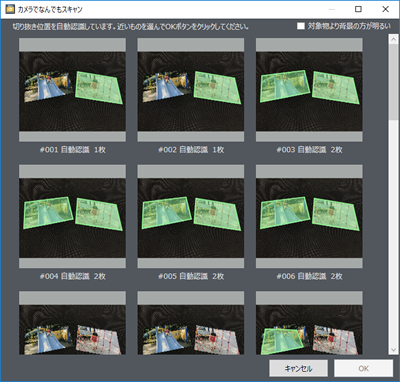Viewport: 400px width, 382px height.
Task: Click the #003 自動認識 2枚 caption label
Action: click(x=309, y=150)
